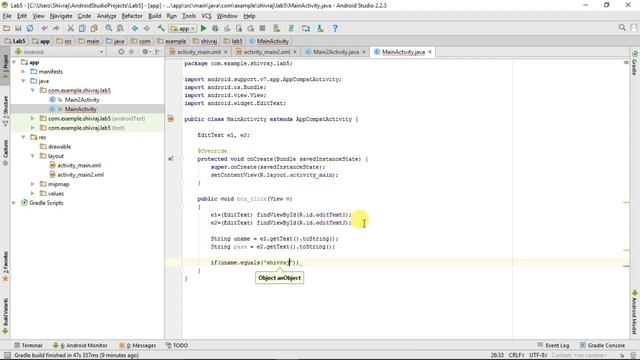The width and height of the screenshot is (640, 360).
Task: Open the Structure side tab
Action: pyautogui.click(x=5, y=110)
